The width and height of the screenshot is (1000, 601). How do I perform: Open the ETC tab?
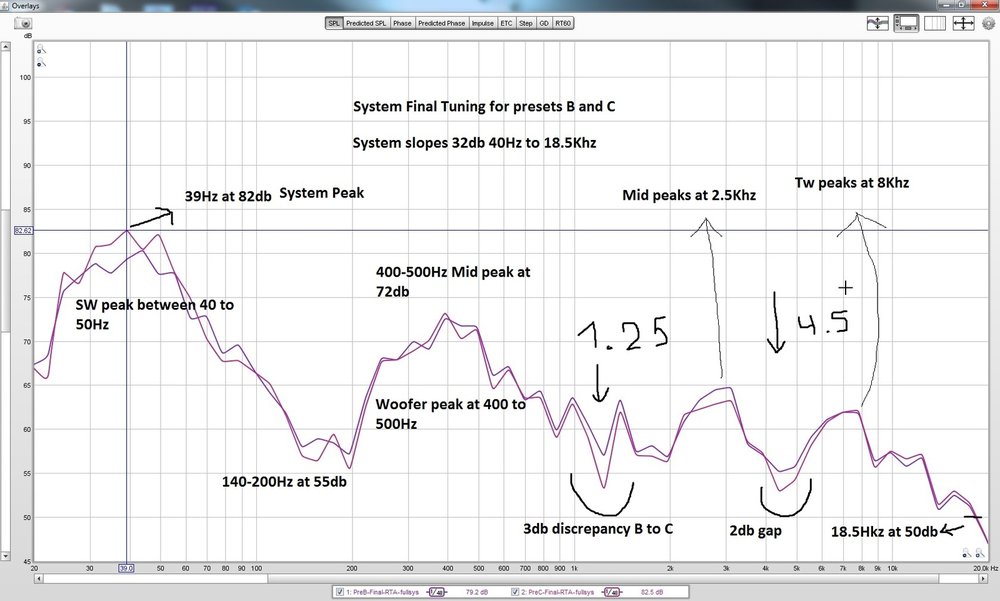pyautogui.click(x=506, y=23)
